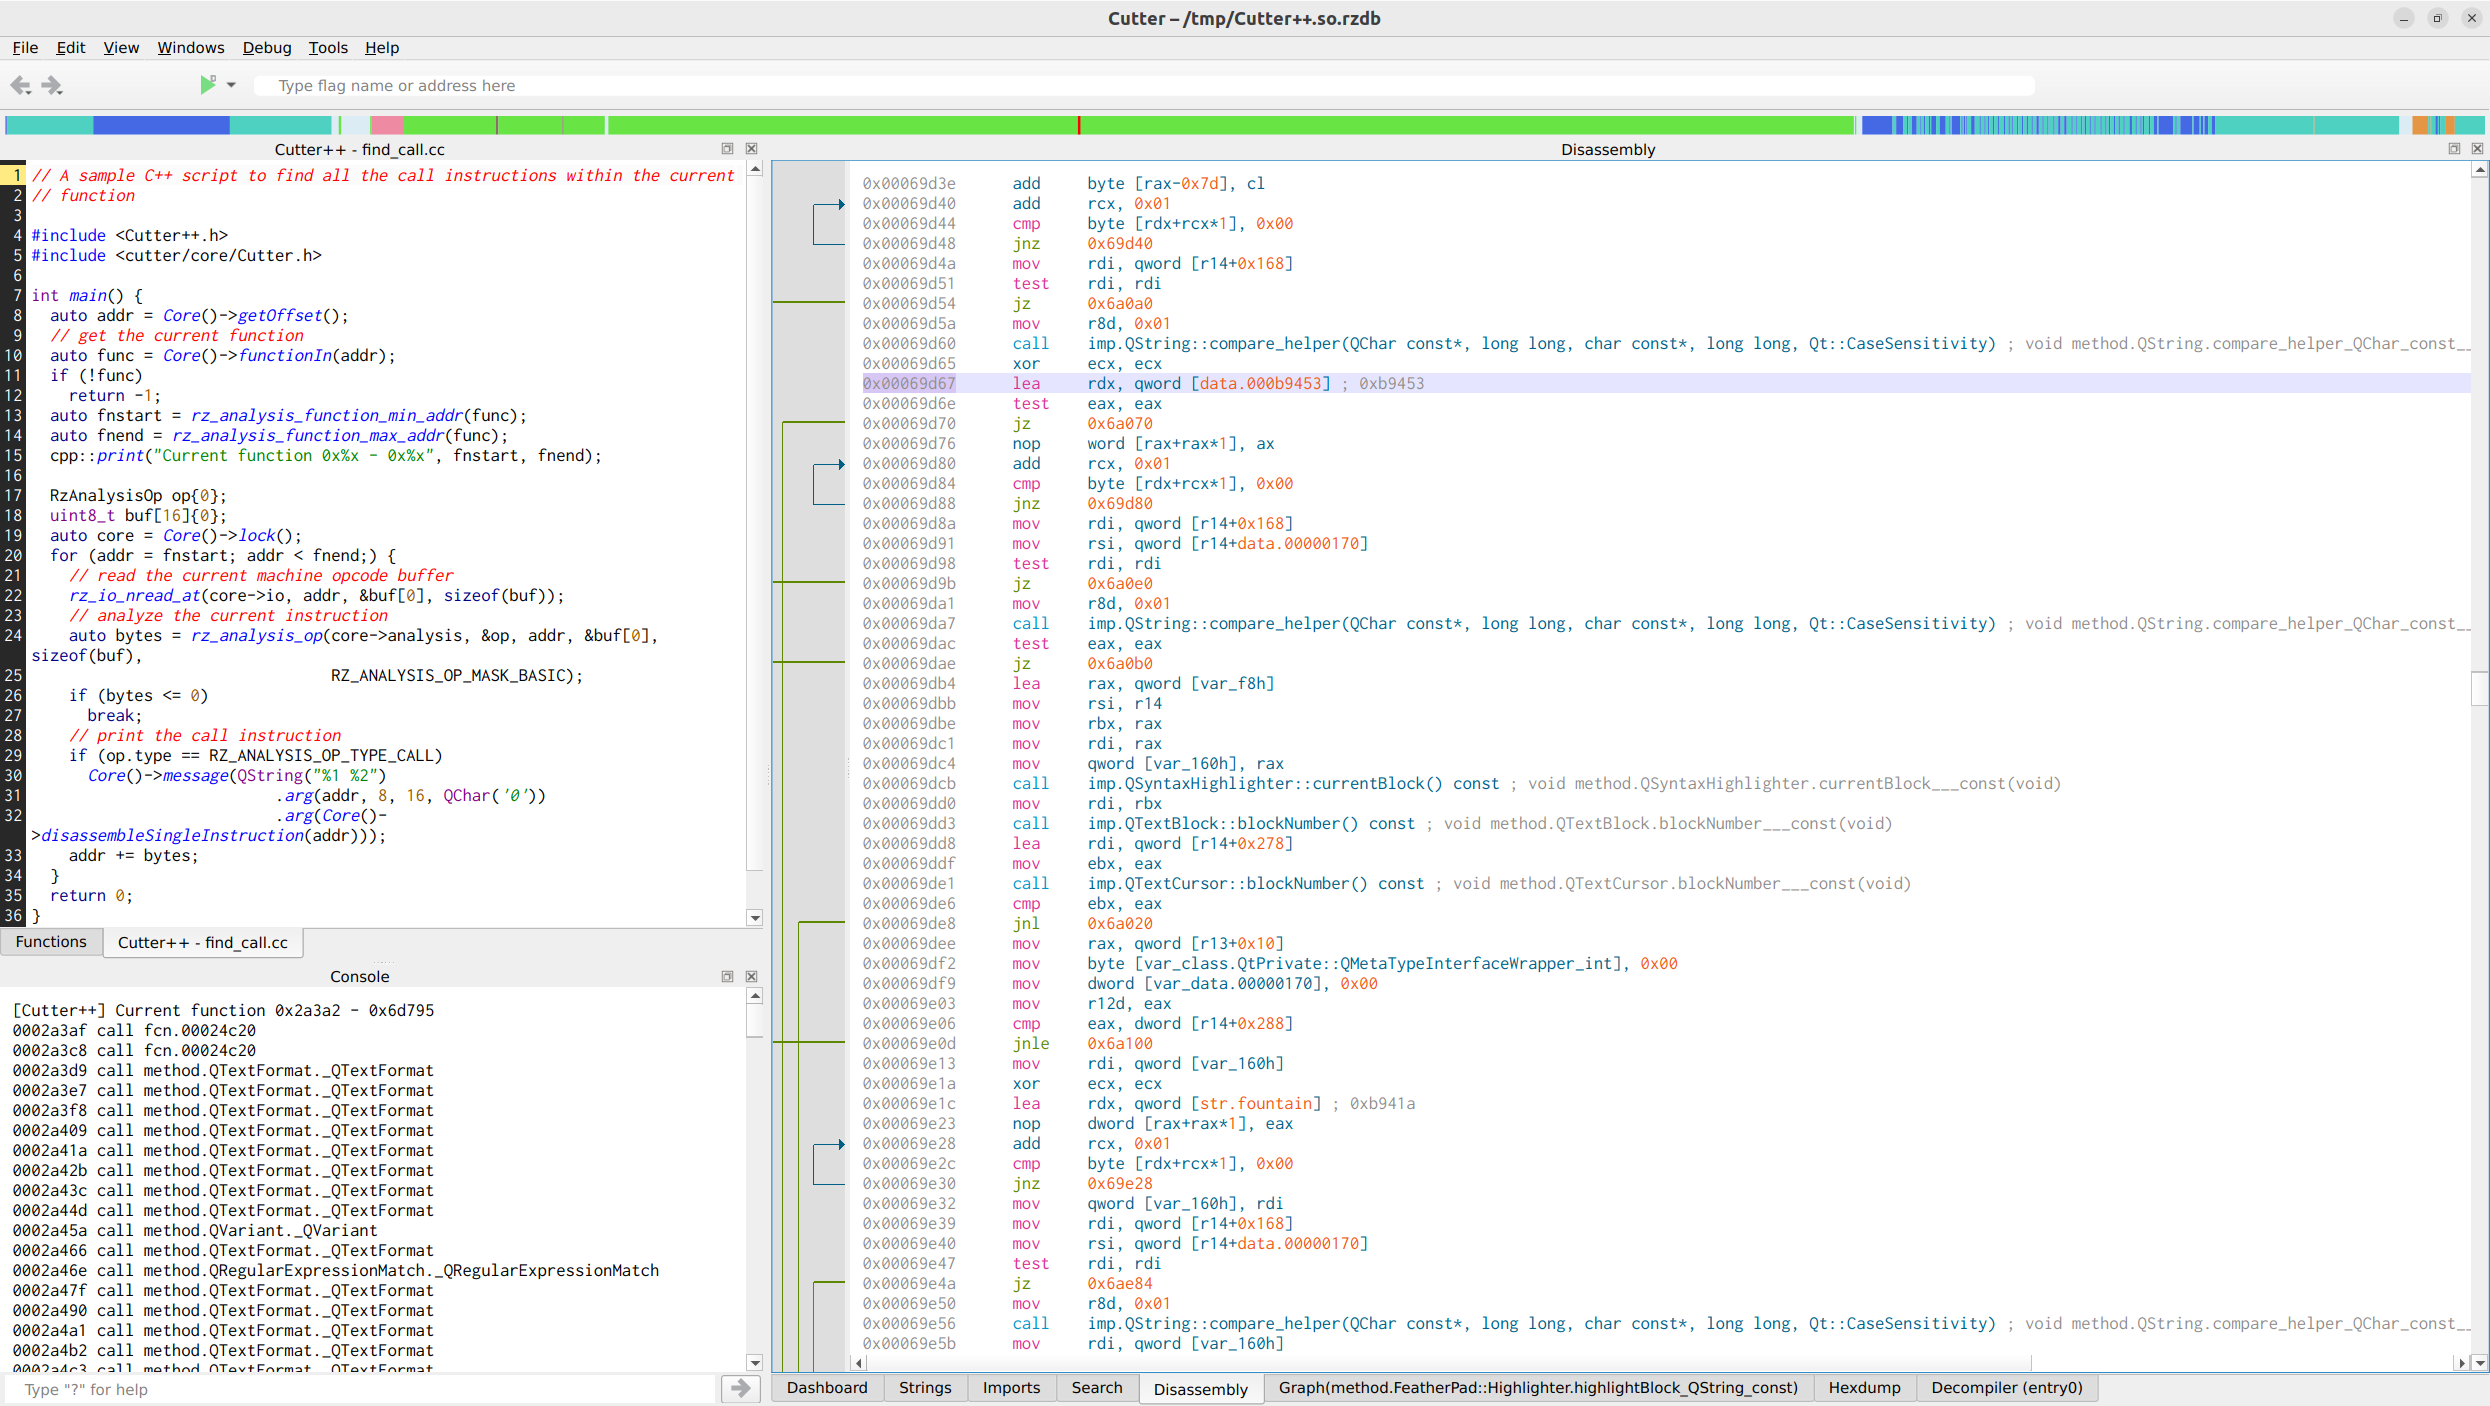Screen dimensions: 2490x1406
Task: Float the Disassembly panel
Action: [x=2454, y=149]
